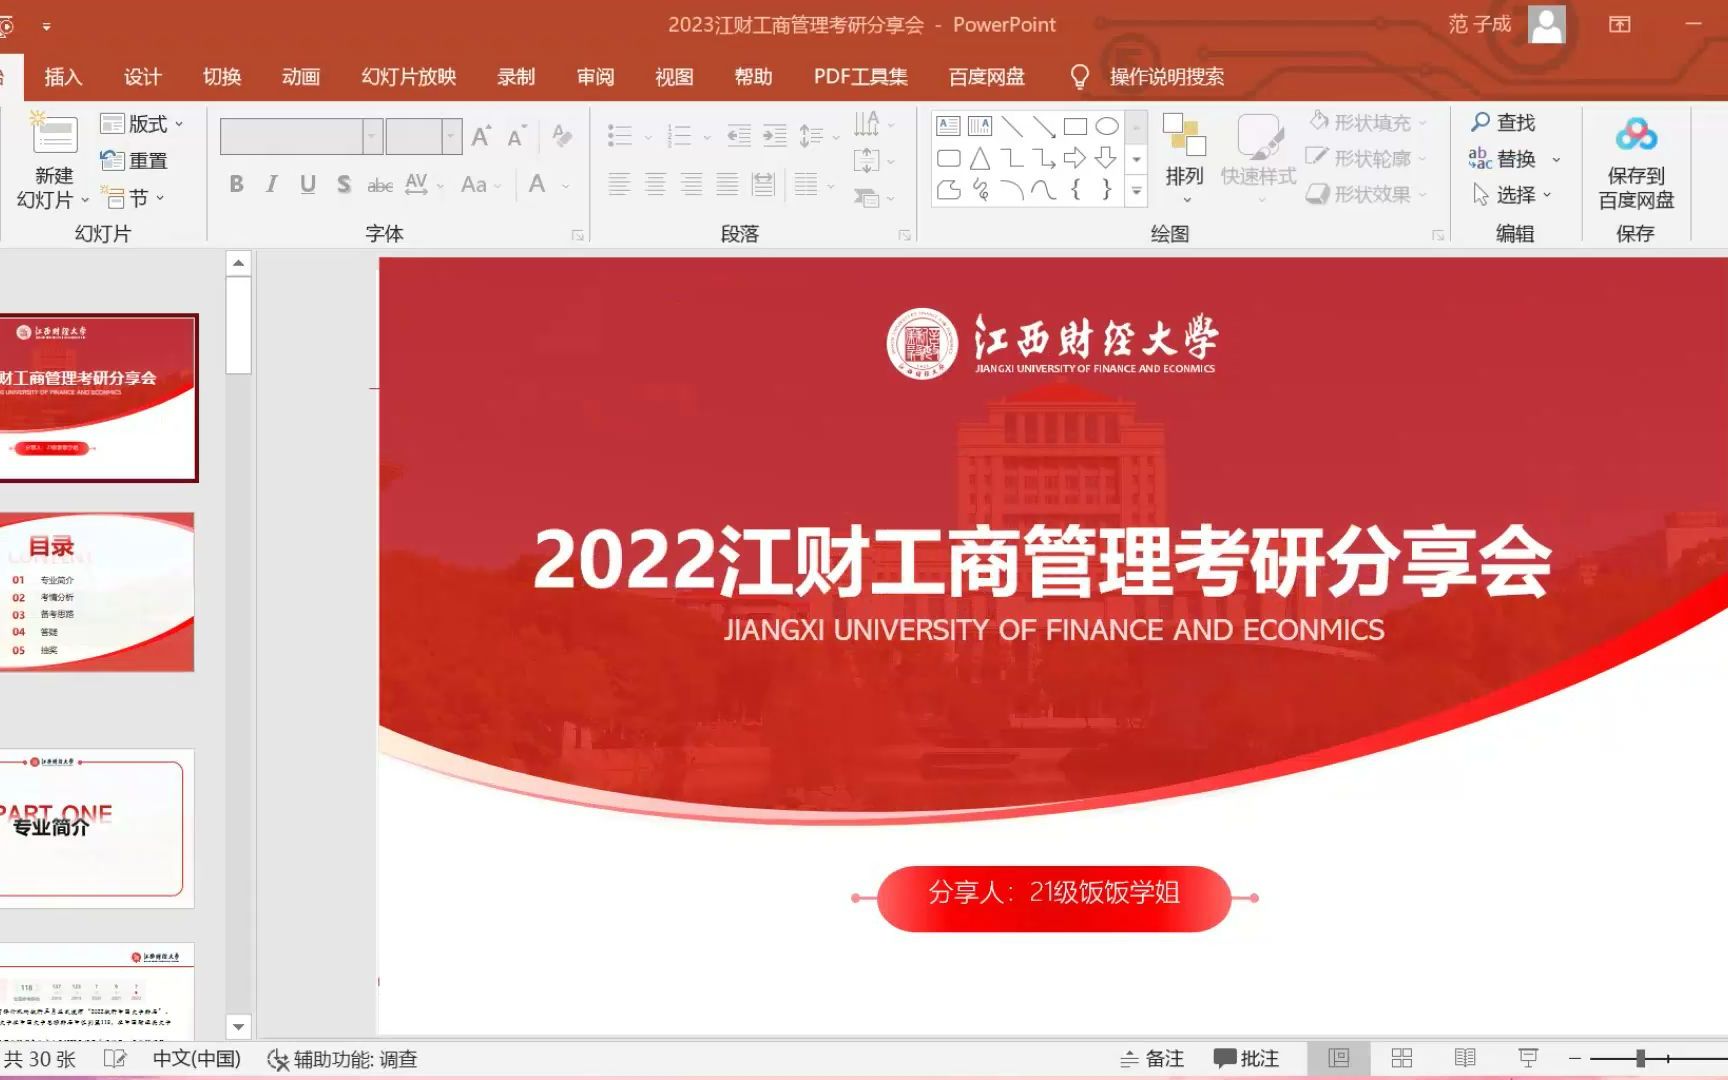Open the font size combo box
Image resolution: width=1728 pixels, height=1080 pixels.
coord(424,136)
